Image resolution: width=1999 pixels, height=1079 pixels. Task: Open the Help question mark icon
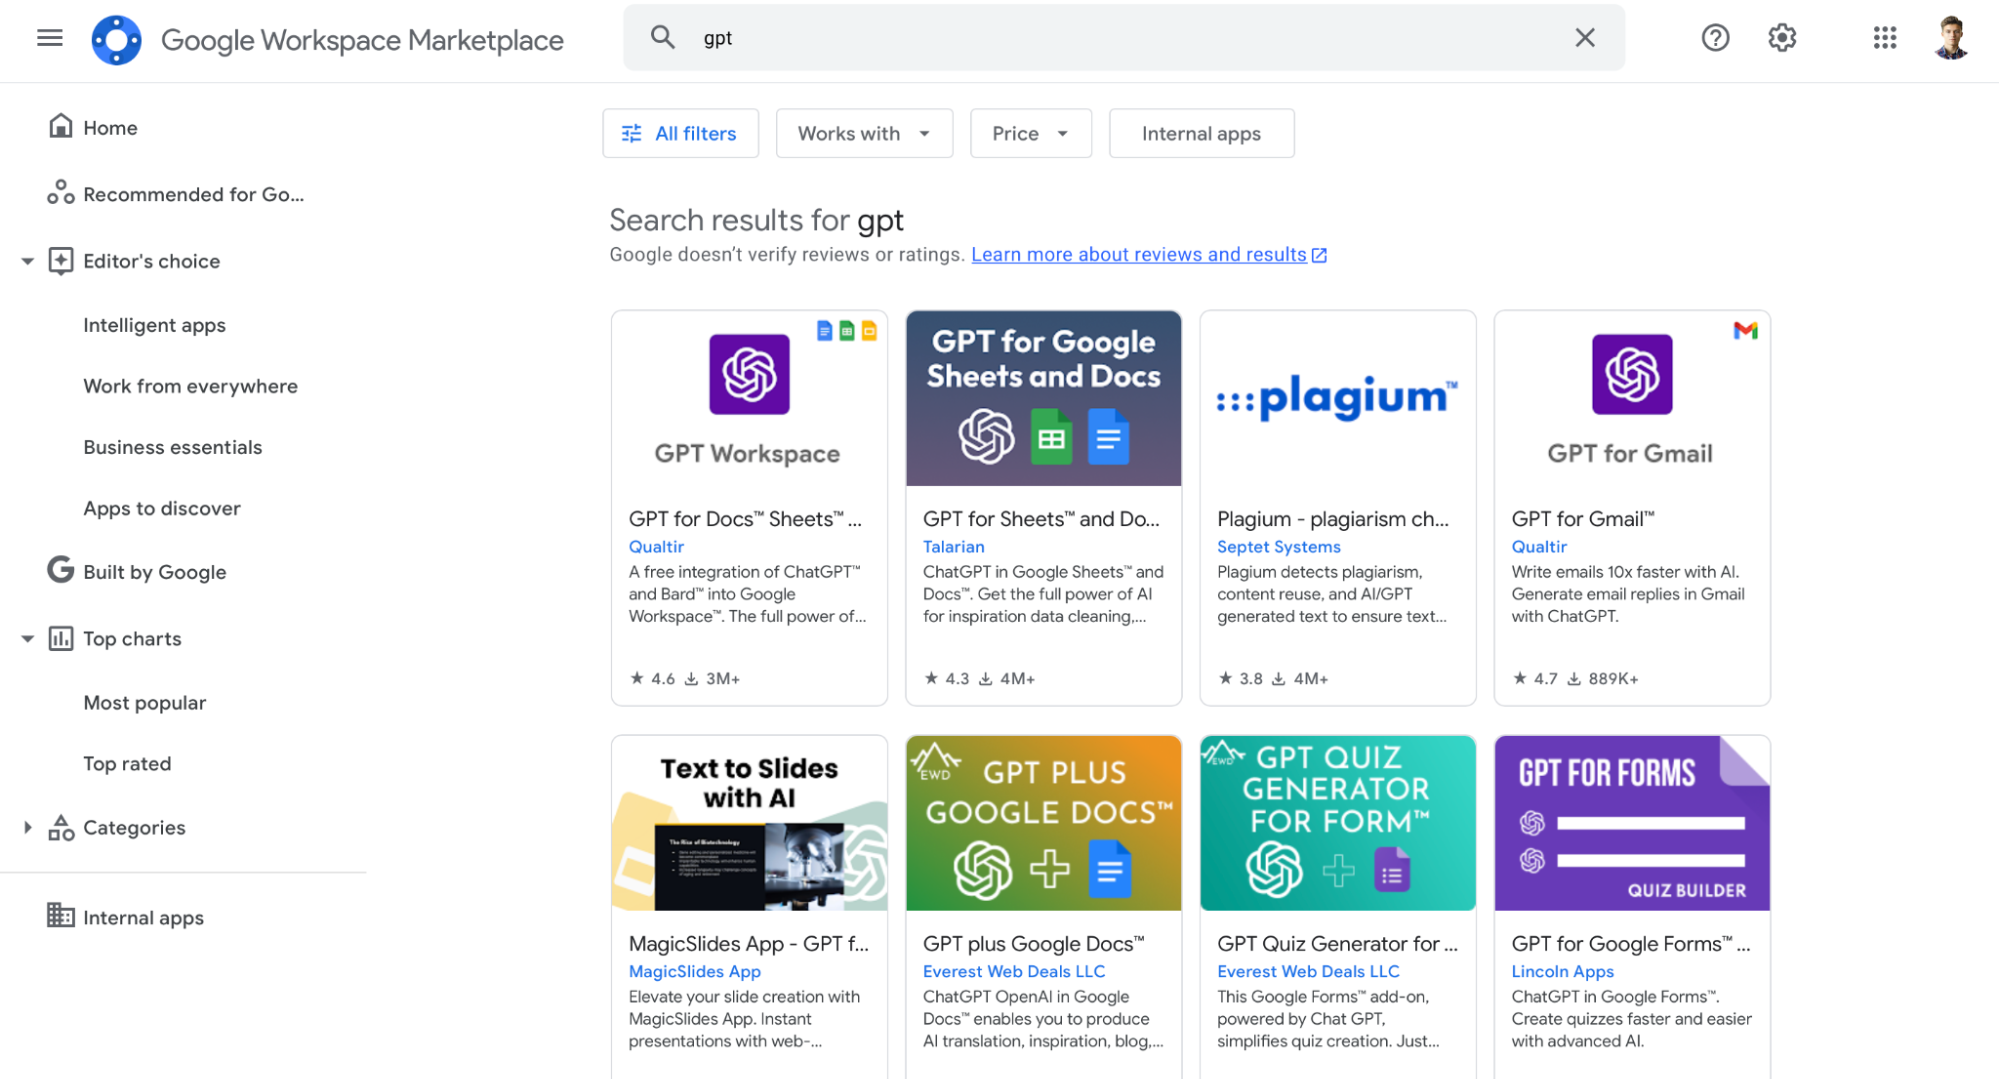pyautogui.click(x=1715, y=38)
